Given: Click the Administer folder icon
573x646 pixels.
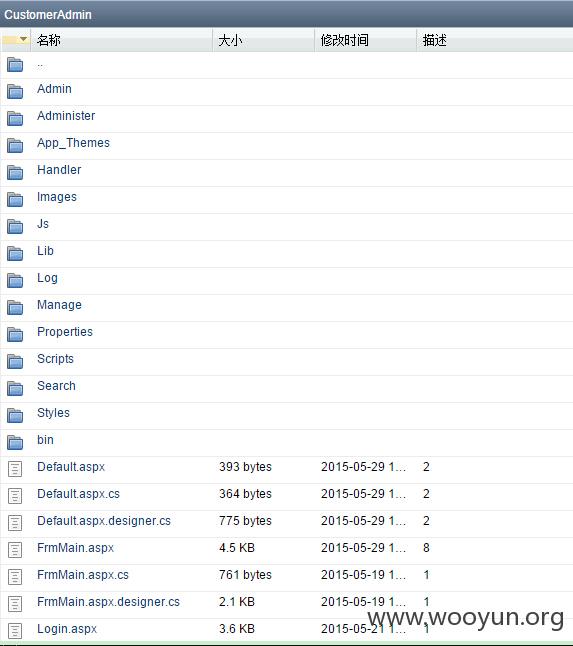Looking at the screenshot, I should [15, 119].
